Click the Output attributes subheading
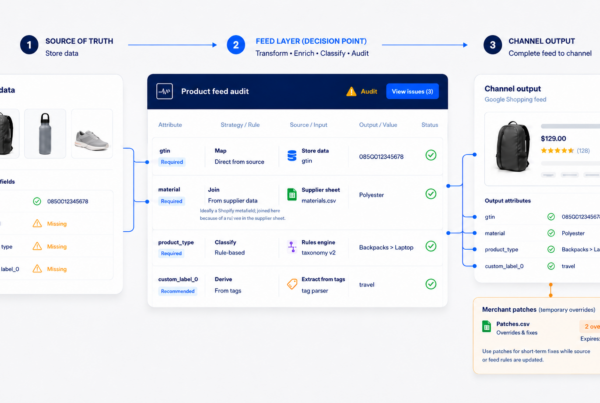 click(x=507, y=201)
